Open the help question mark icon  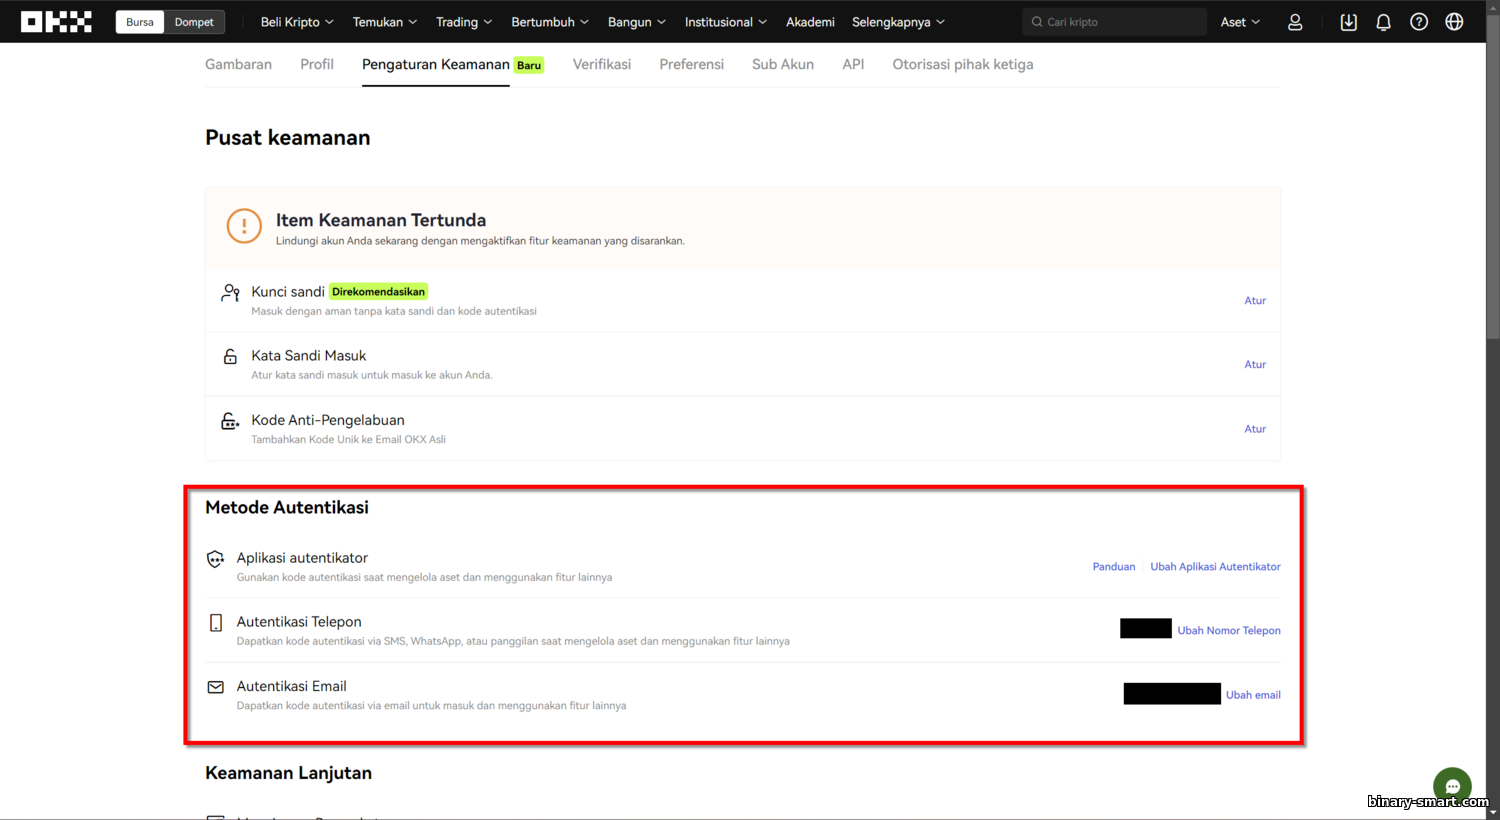[x=1419, y=22]
